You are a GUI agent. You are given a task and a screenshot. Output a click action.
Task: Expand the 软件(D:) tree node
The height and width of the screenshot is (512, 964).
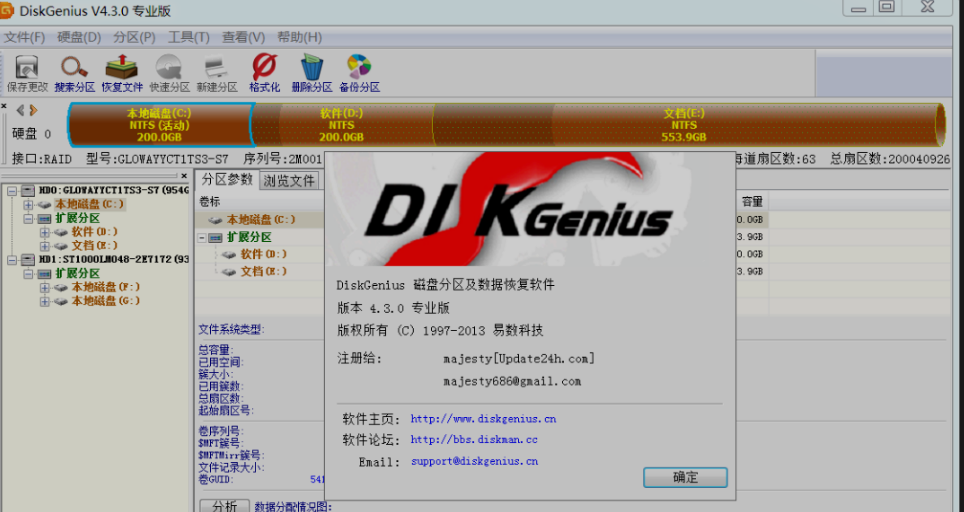click(x=44, y=232)
